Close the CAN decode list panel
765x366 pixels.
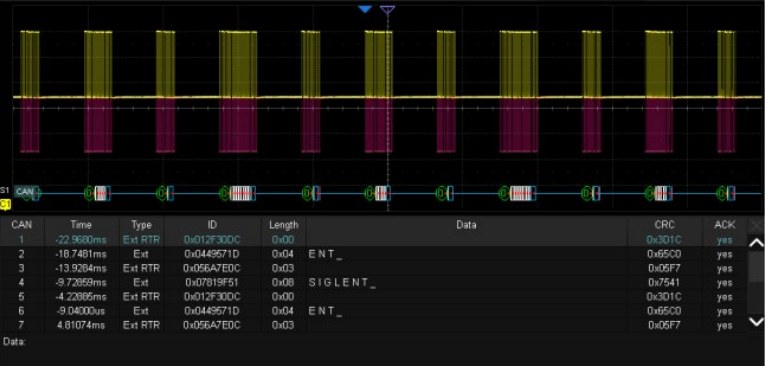pos(756,225)
